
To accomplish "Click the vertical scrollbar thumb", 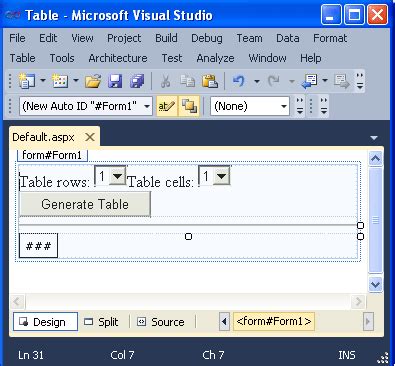I will coord(375,220).
